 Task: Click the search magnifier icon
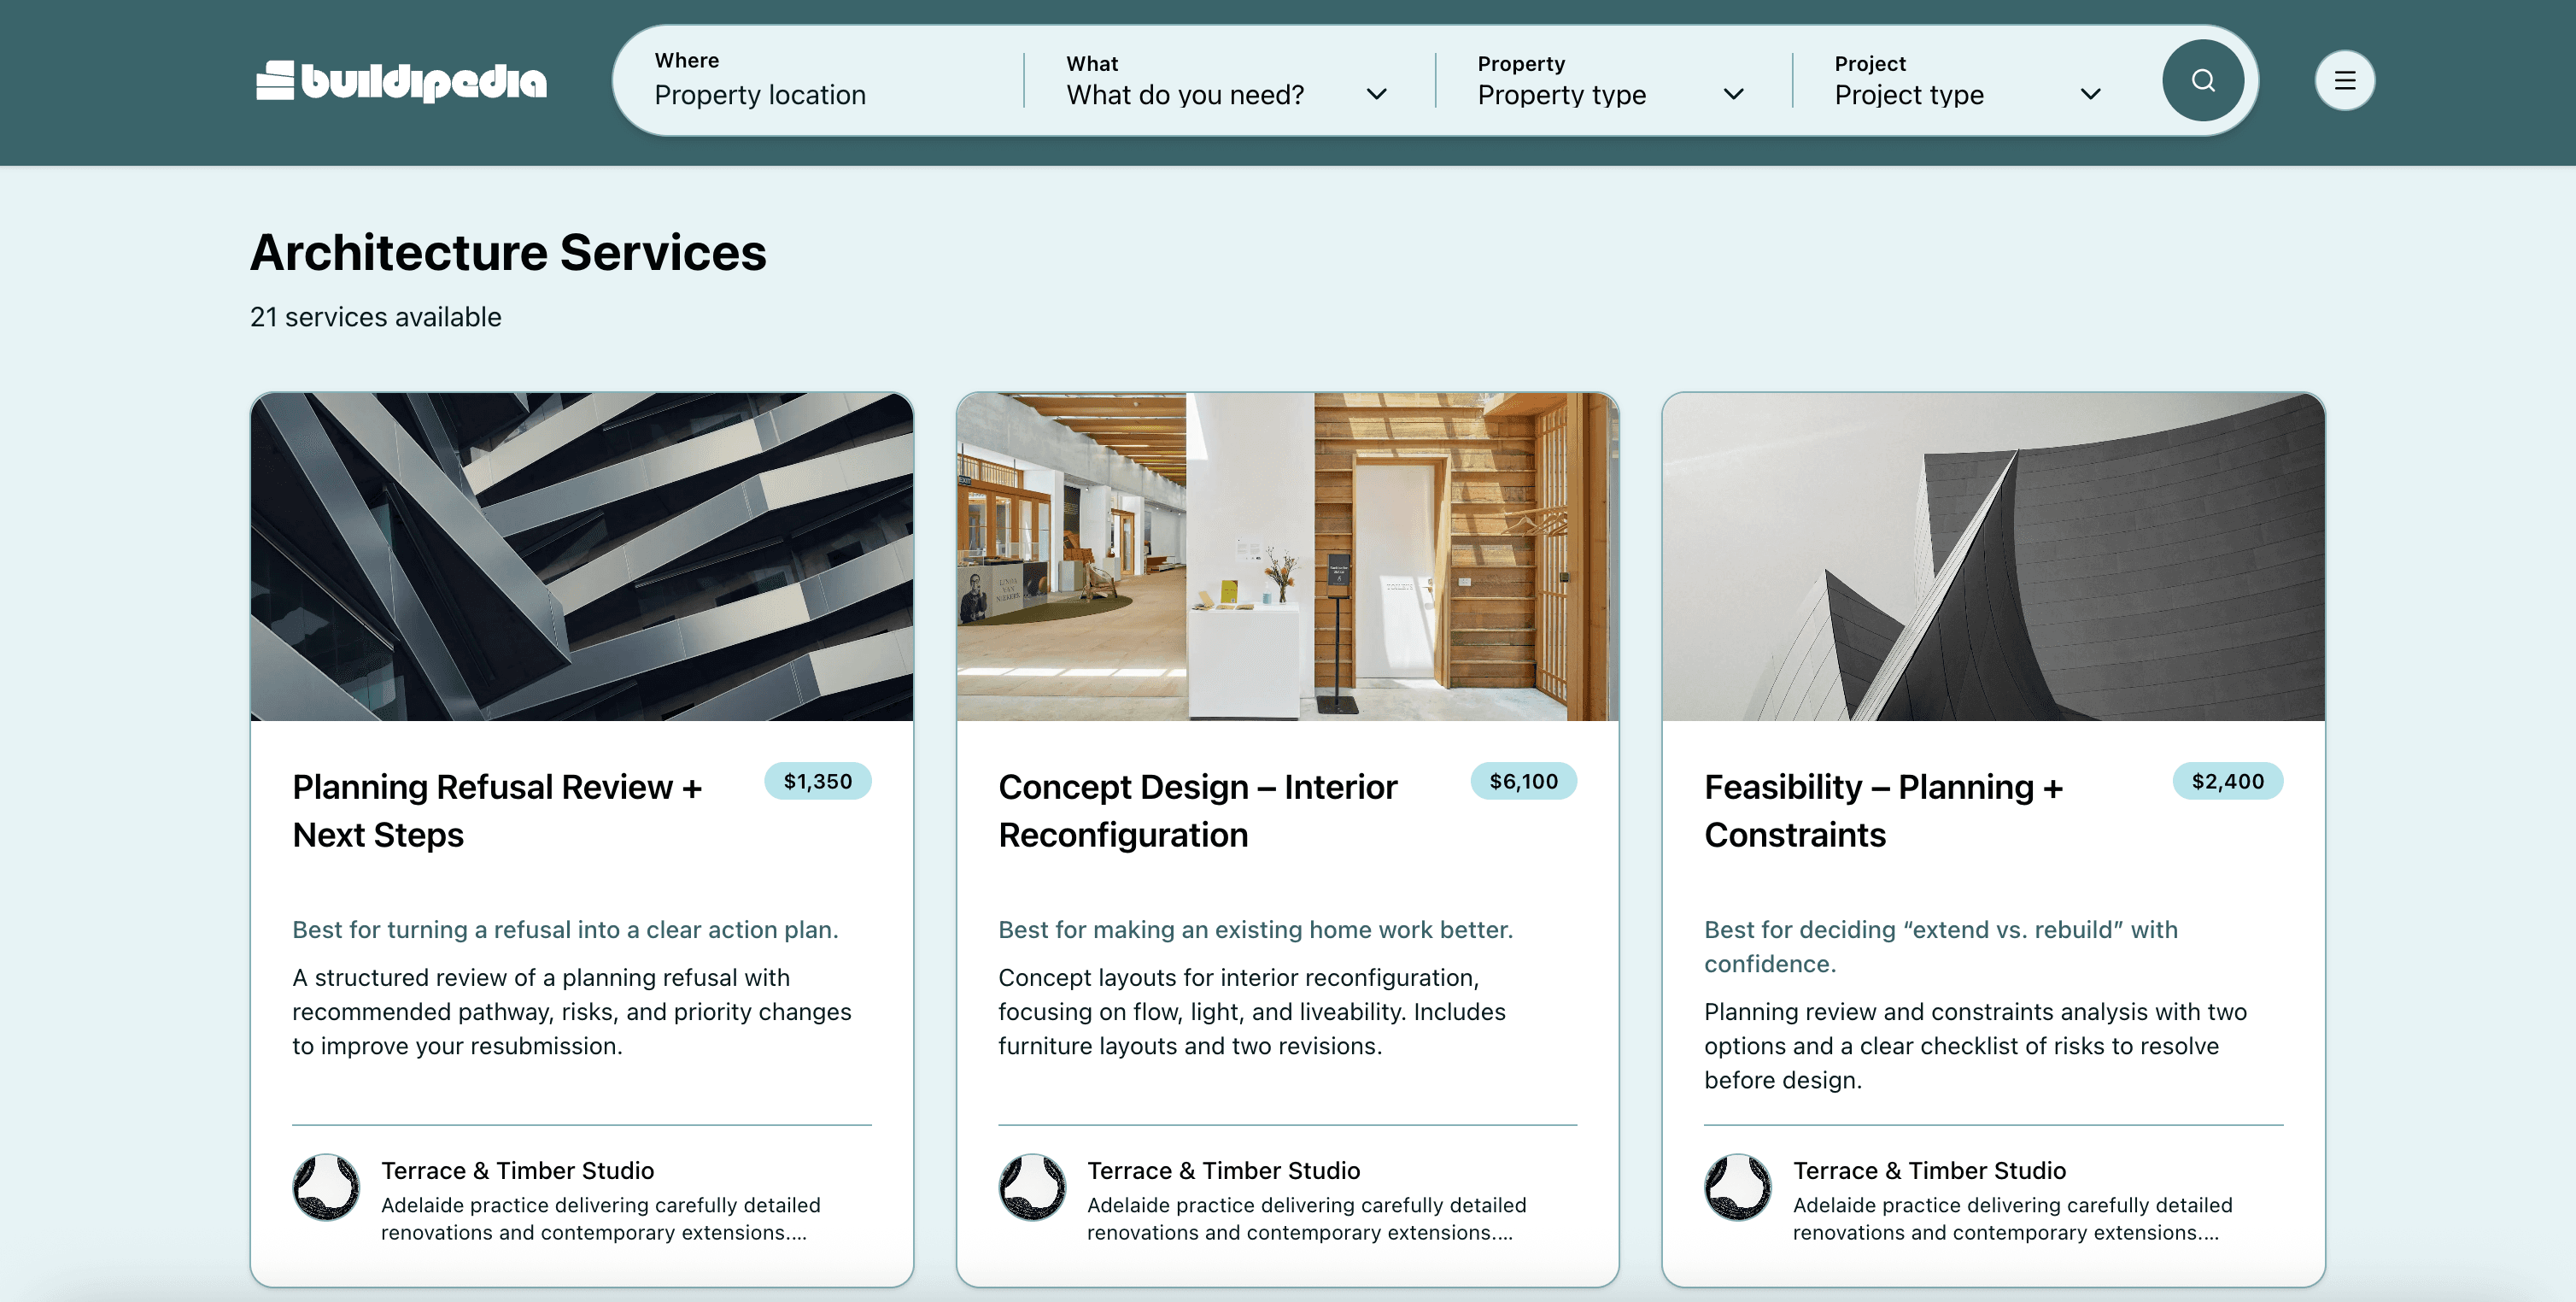tap(2203, 80)
